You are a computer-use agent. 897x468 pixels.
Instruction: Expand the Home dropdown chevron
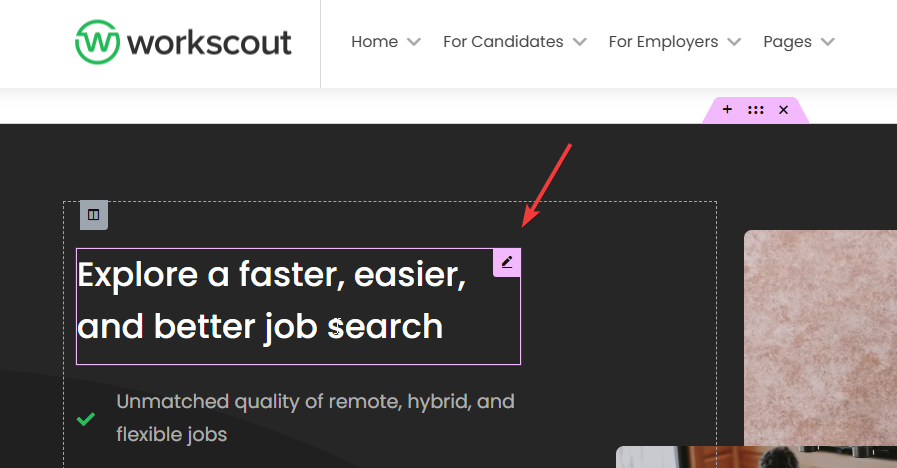(414, 42)
